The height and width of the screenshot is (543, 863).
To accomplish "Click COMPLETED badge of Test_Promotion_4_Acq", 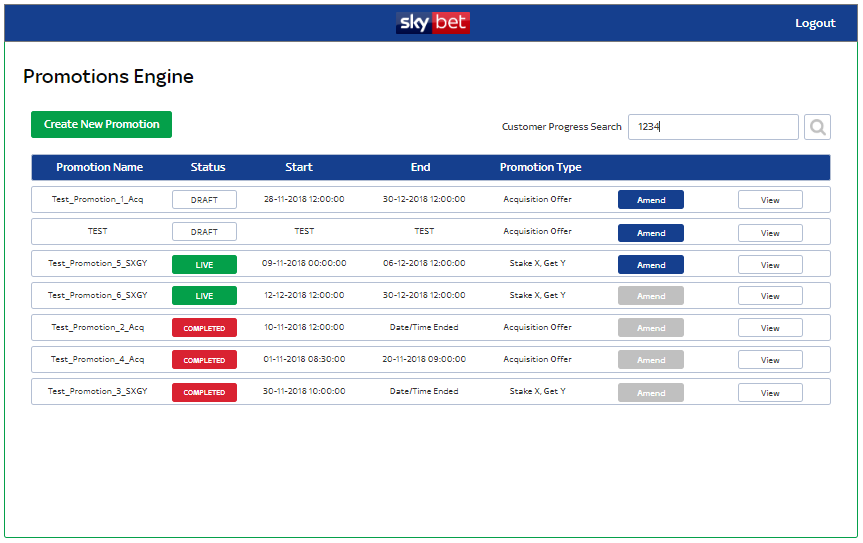I will click(204, 360).
